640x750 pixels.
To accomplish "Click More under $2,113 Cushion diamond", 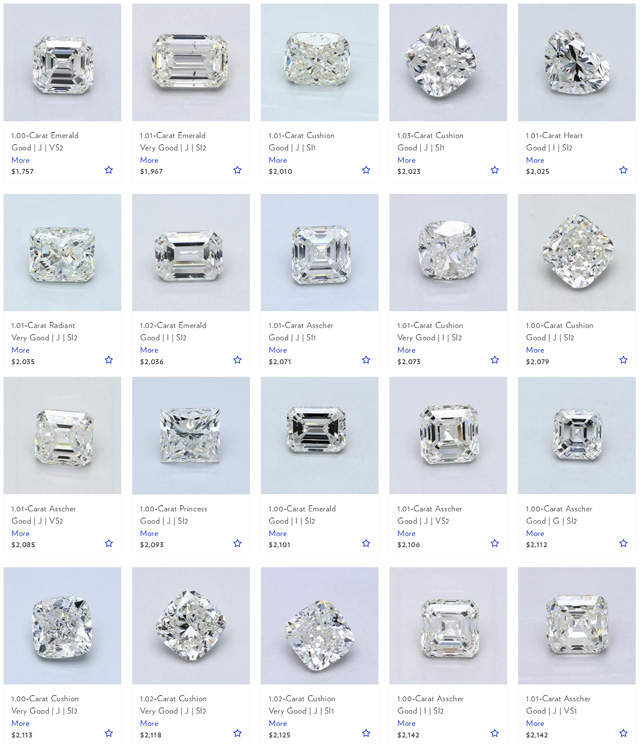I will pos(20,723).
